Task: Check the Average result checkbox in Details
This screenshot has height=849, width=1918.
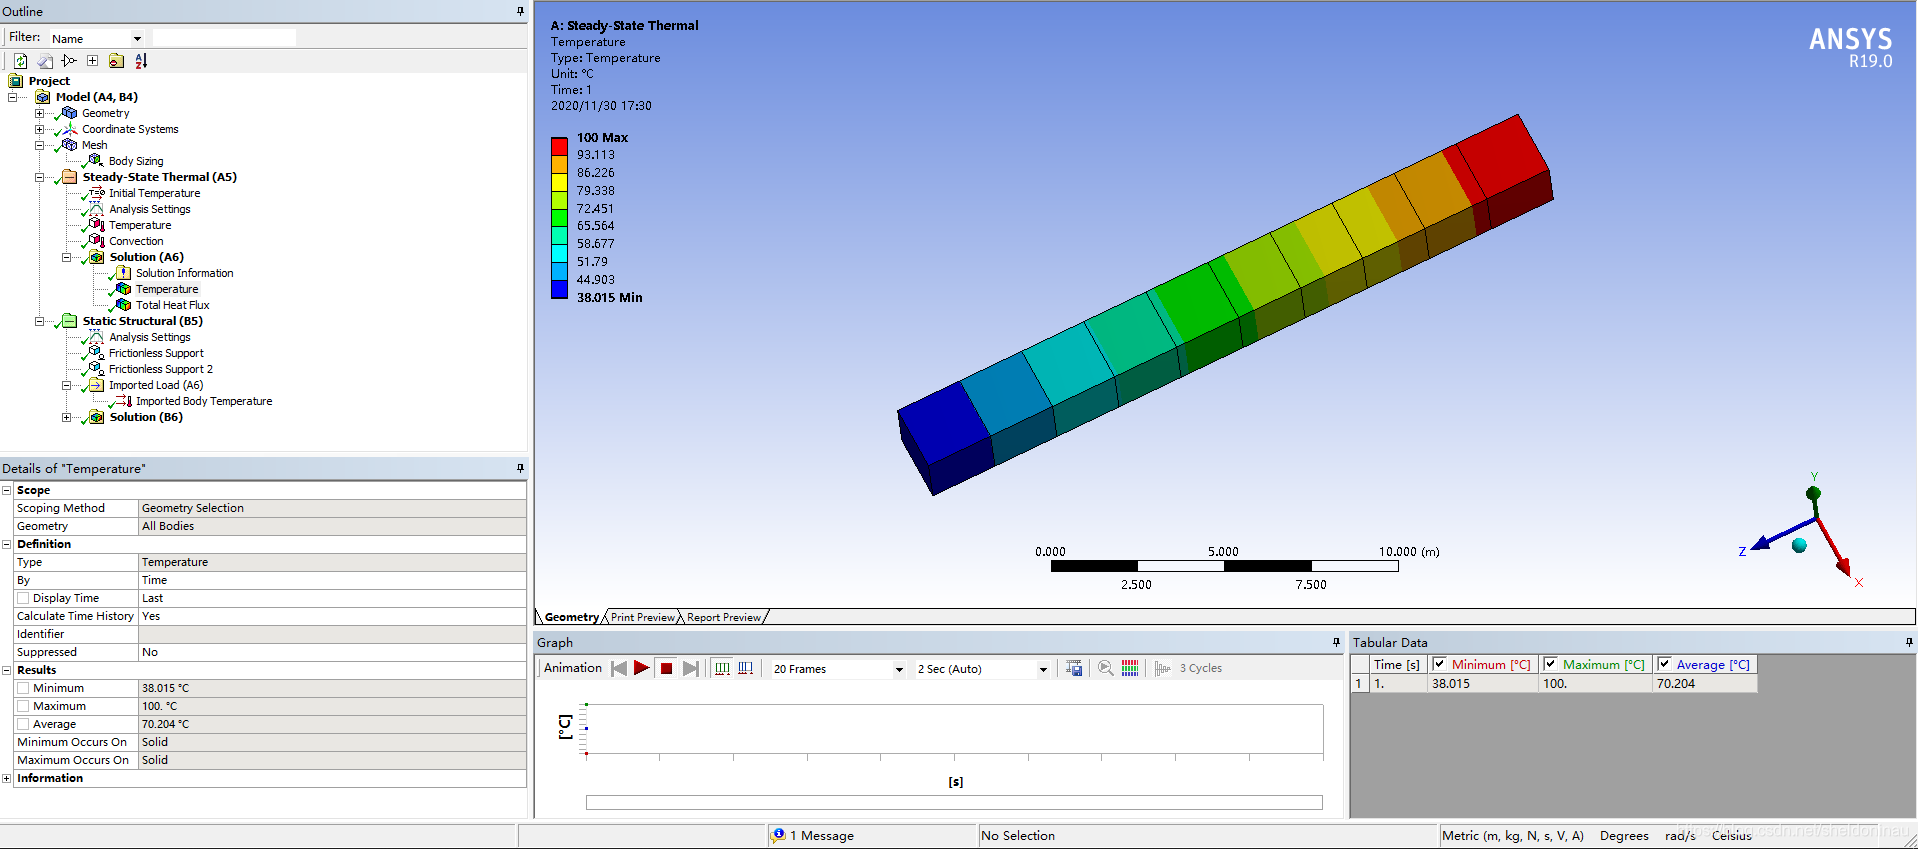Action: 23,724
